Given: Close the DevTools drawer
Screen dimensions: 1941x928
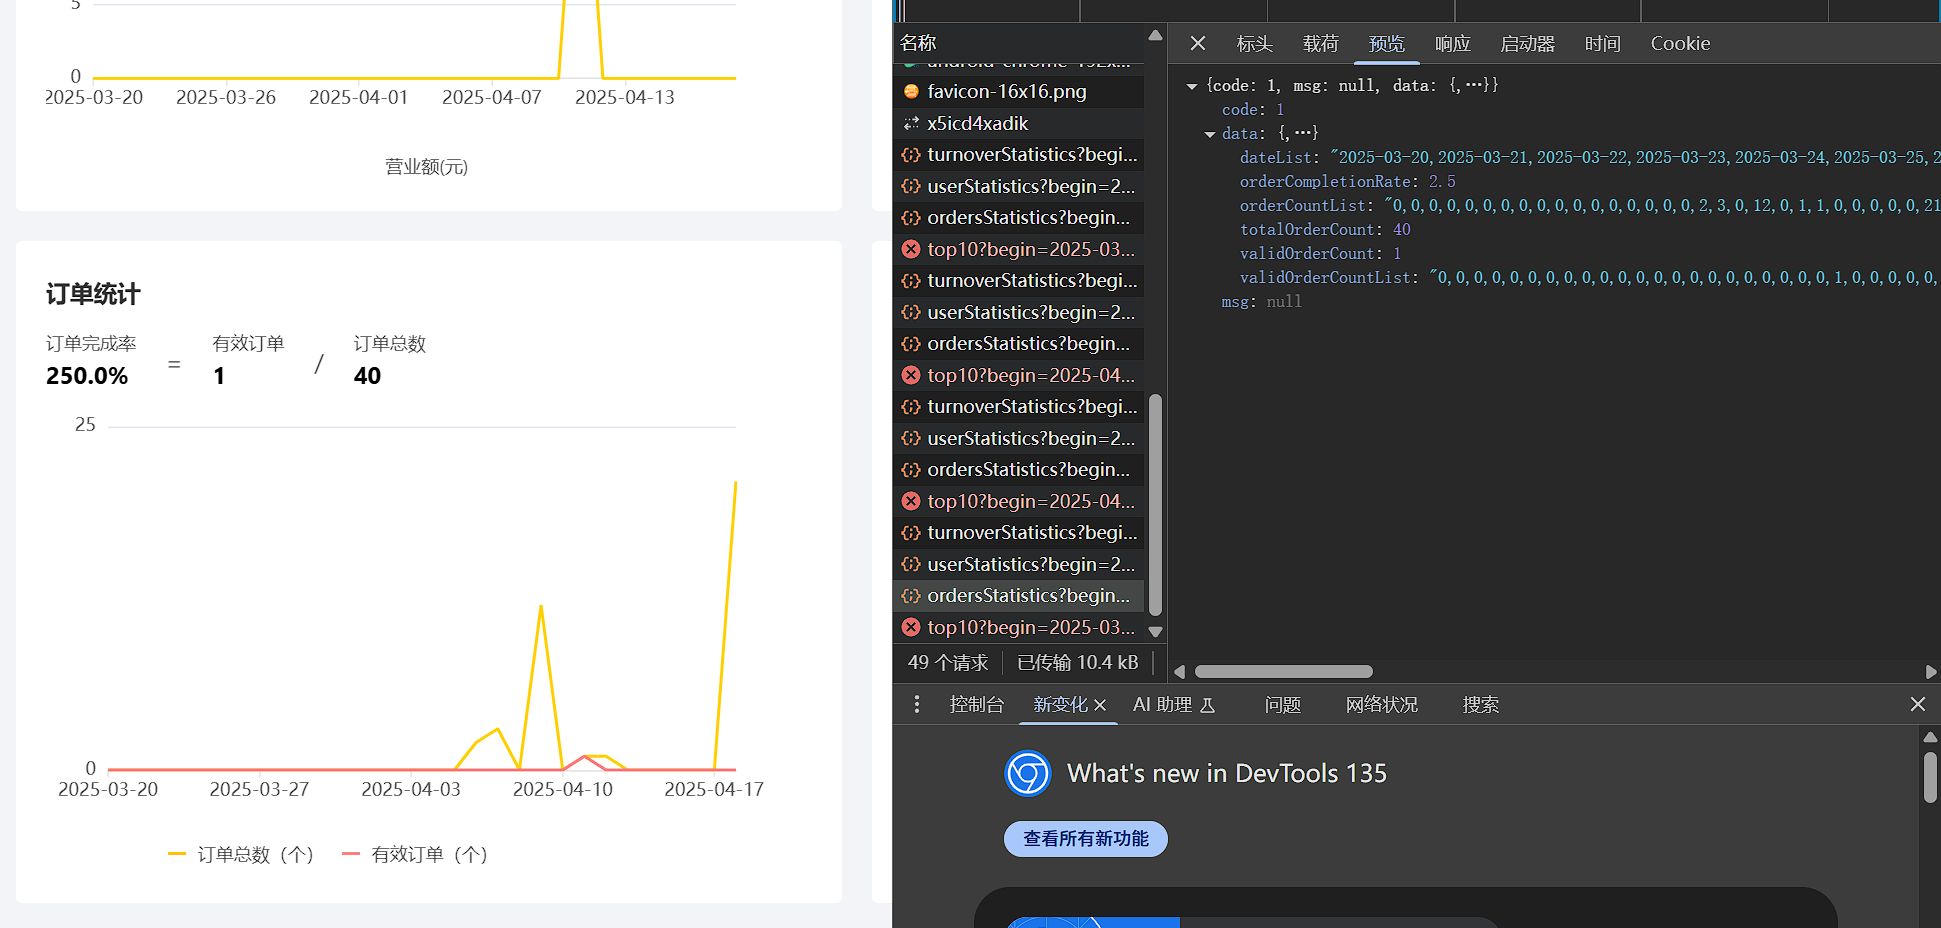Looking at the screenshot, I should 1917,704.
